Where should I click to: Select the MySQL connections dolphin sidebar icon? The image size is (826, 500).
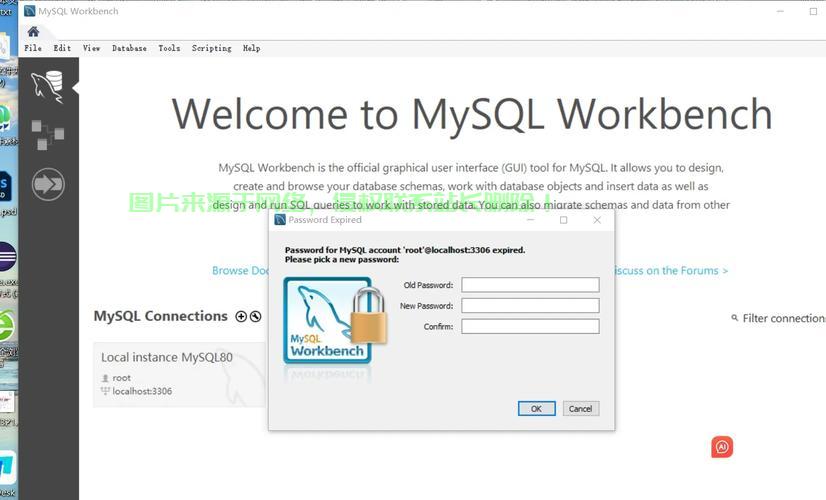point(47,86)
